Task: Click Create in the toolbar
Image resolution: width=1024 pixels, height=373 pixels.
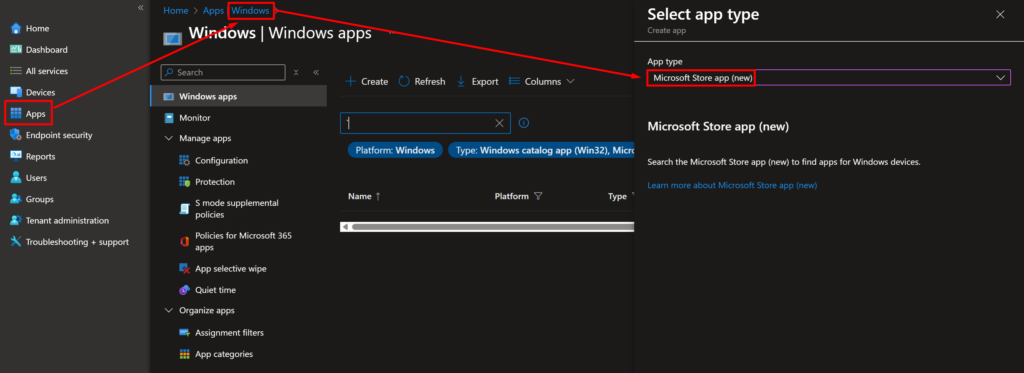Action: 366,82
